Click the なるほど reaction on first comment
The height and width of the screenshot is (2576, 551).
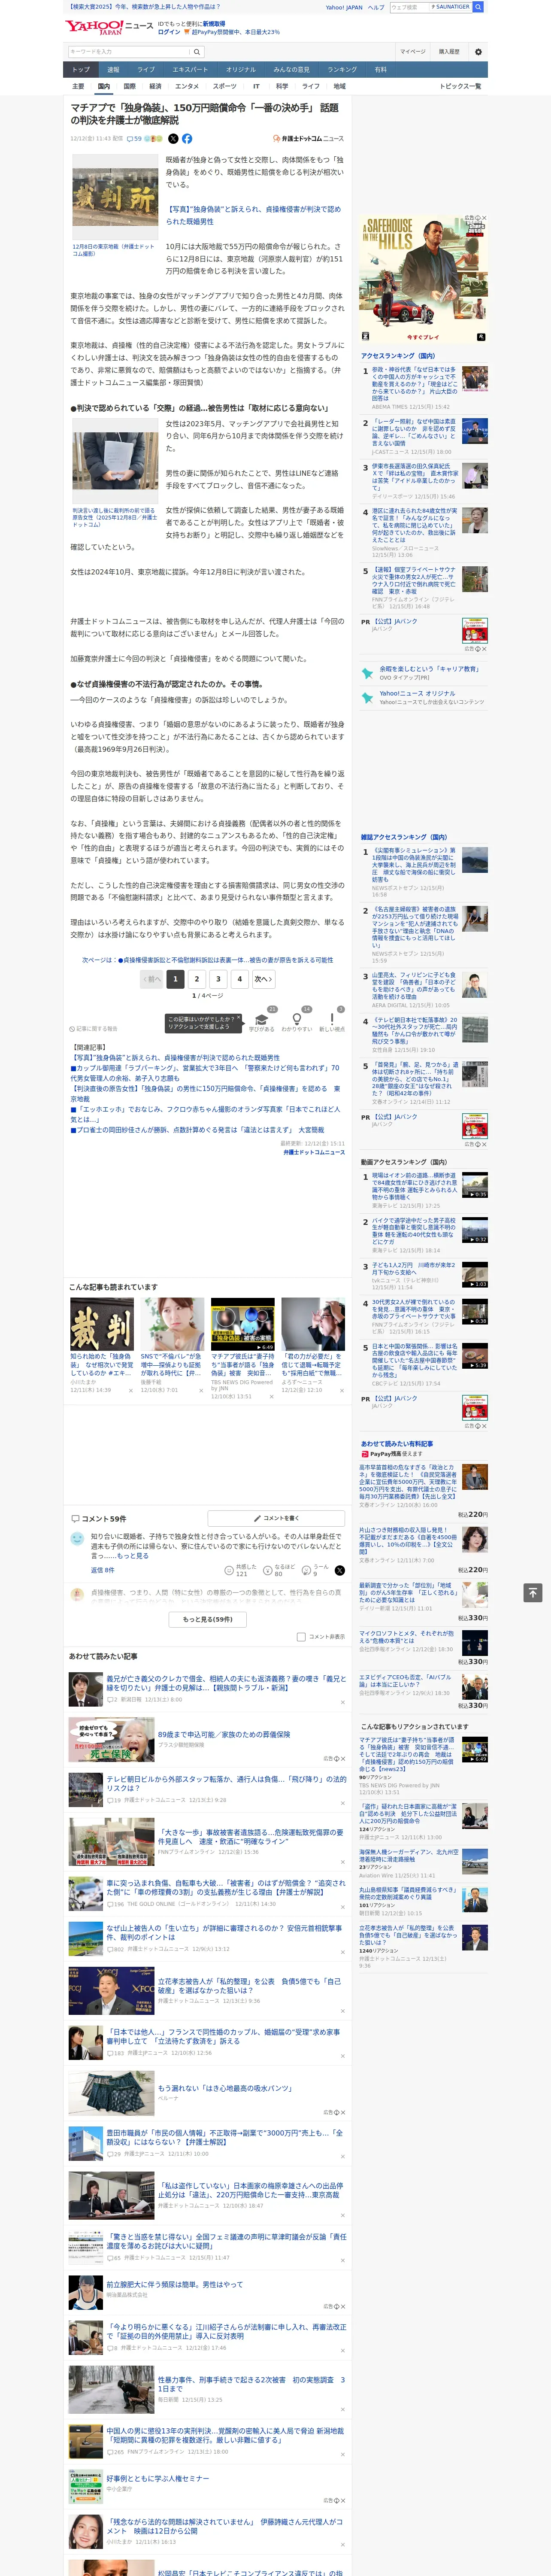coord(280,1570)
